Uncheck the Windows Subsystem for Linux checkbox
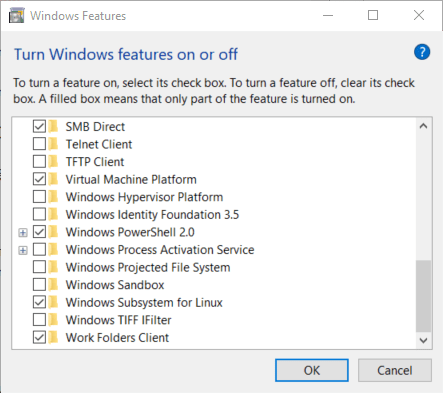Viewport: 443px width, 393px height. click(39, 302)
